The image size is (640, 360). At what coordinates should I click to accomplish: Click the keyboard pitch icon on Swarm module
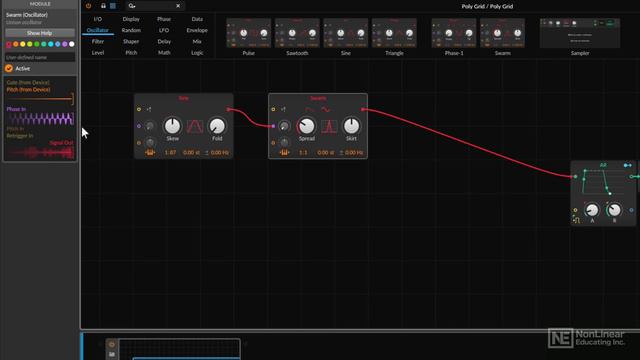click(x=284, y=152)
